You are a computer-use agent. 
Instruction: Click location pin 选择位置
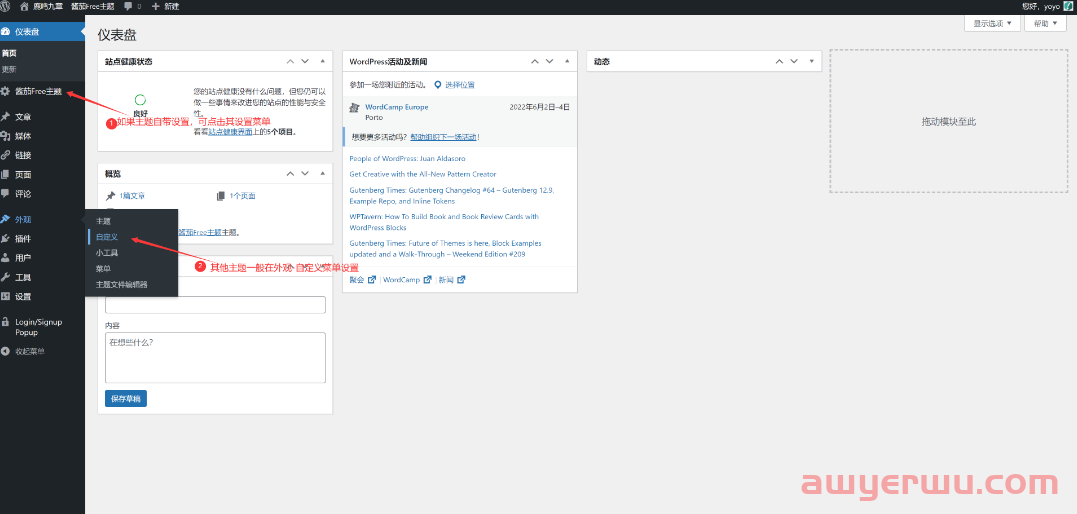(454, 85)
